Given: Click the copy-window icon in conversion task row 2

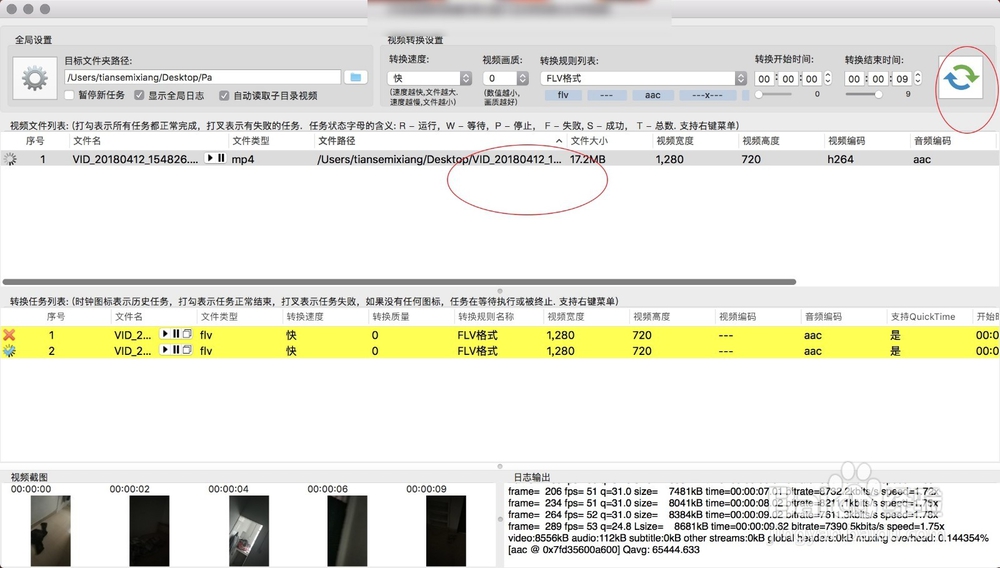Looking at the screenshot, I should click(187, 350).
